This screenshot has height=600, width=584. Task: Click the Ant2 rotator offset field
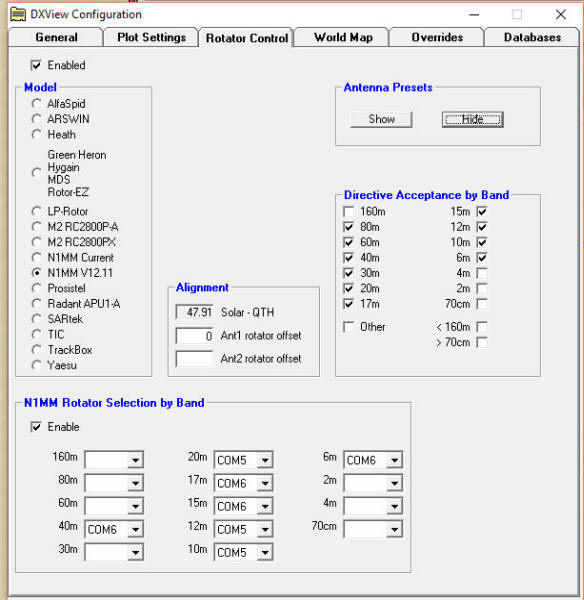point(194,359)
